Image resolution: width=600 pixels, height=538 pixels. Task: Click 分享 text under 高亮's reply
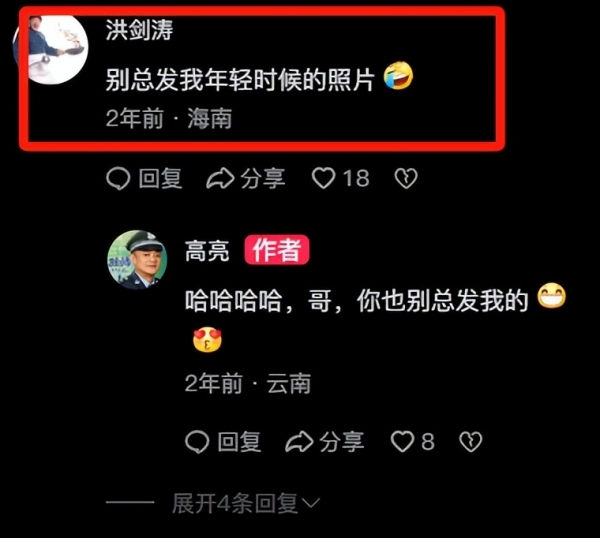[342, 442]
